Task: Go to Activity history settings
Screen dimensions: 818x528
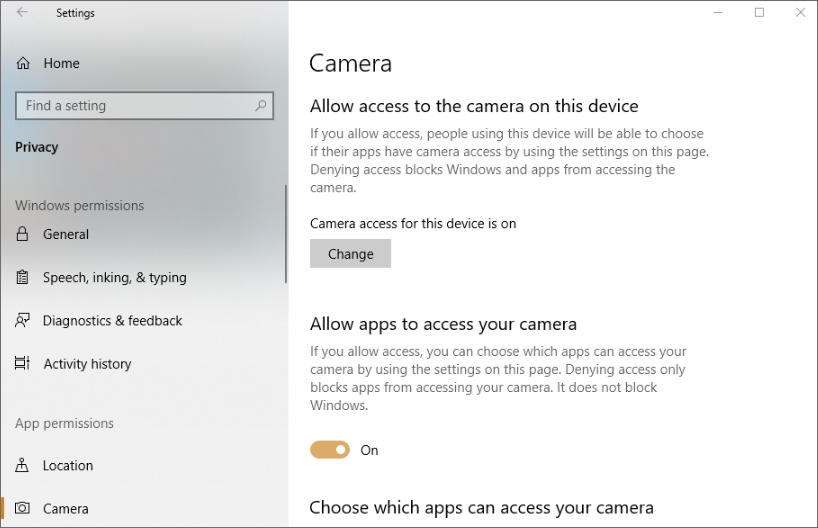Action: 87,364
